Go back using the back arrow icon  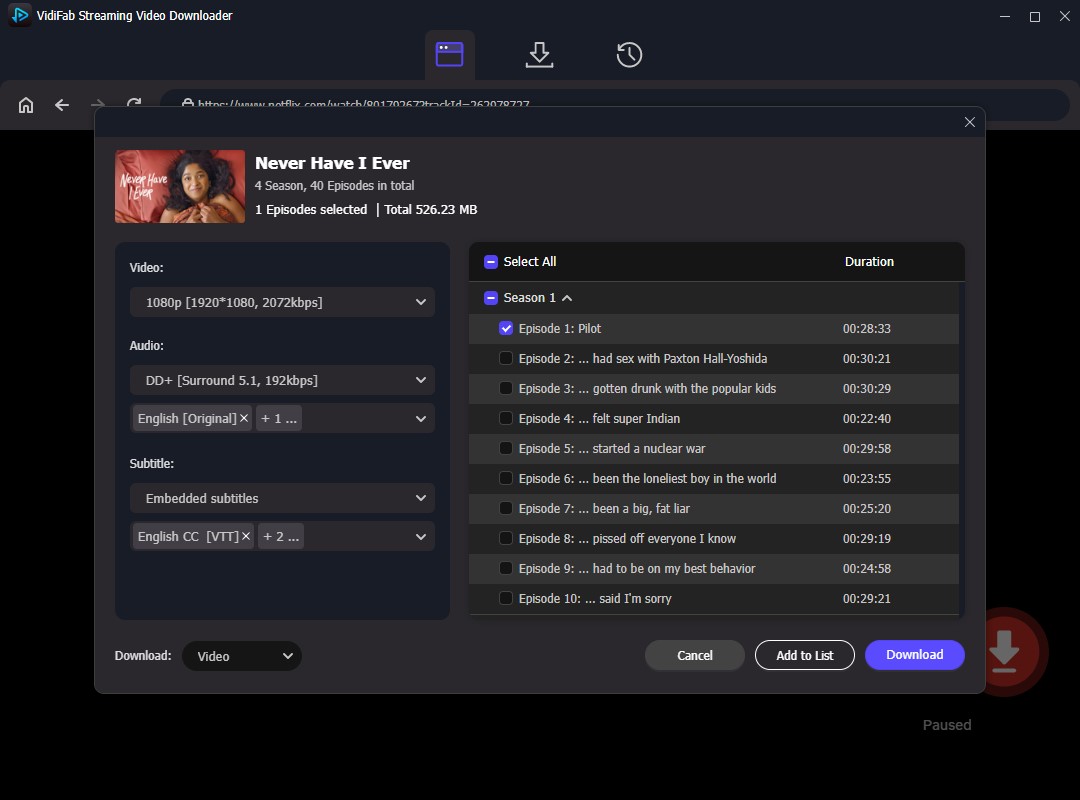(61, 104)
